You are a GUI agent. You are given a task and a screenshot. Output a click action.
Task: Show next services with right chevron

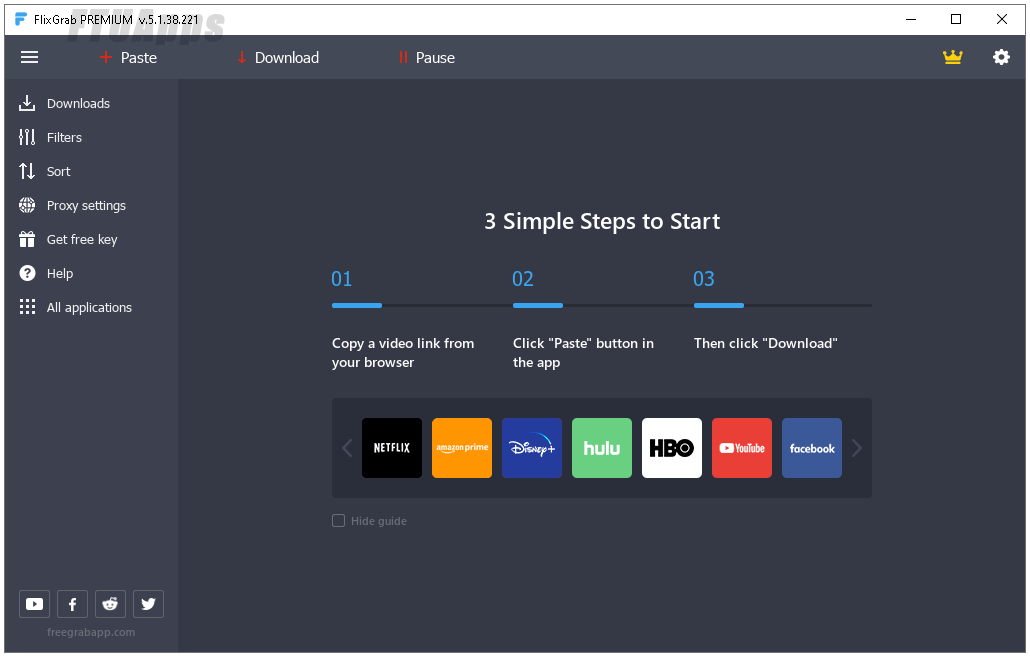point(857,448)
